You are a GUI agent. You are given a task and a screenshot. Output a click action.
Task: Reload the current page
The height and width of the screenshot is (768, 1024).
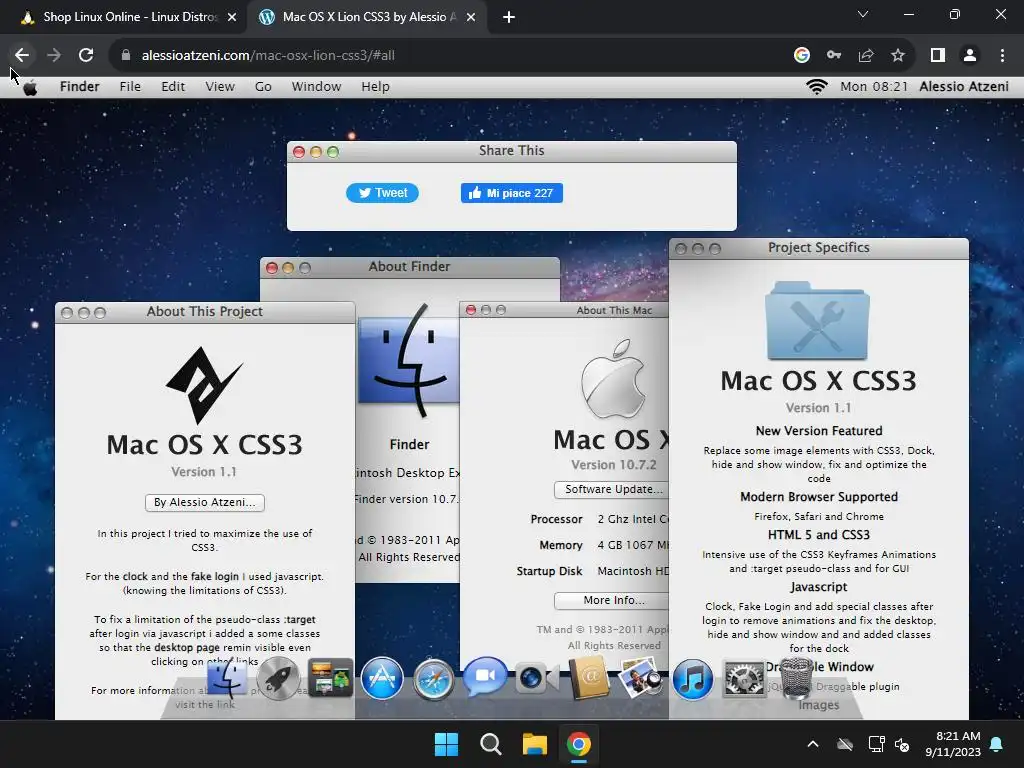tap(86, 56)
